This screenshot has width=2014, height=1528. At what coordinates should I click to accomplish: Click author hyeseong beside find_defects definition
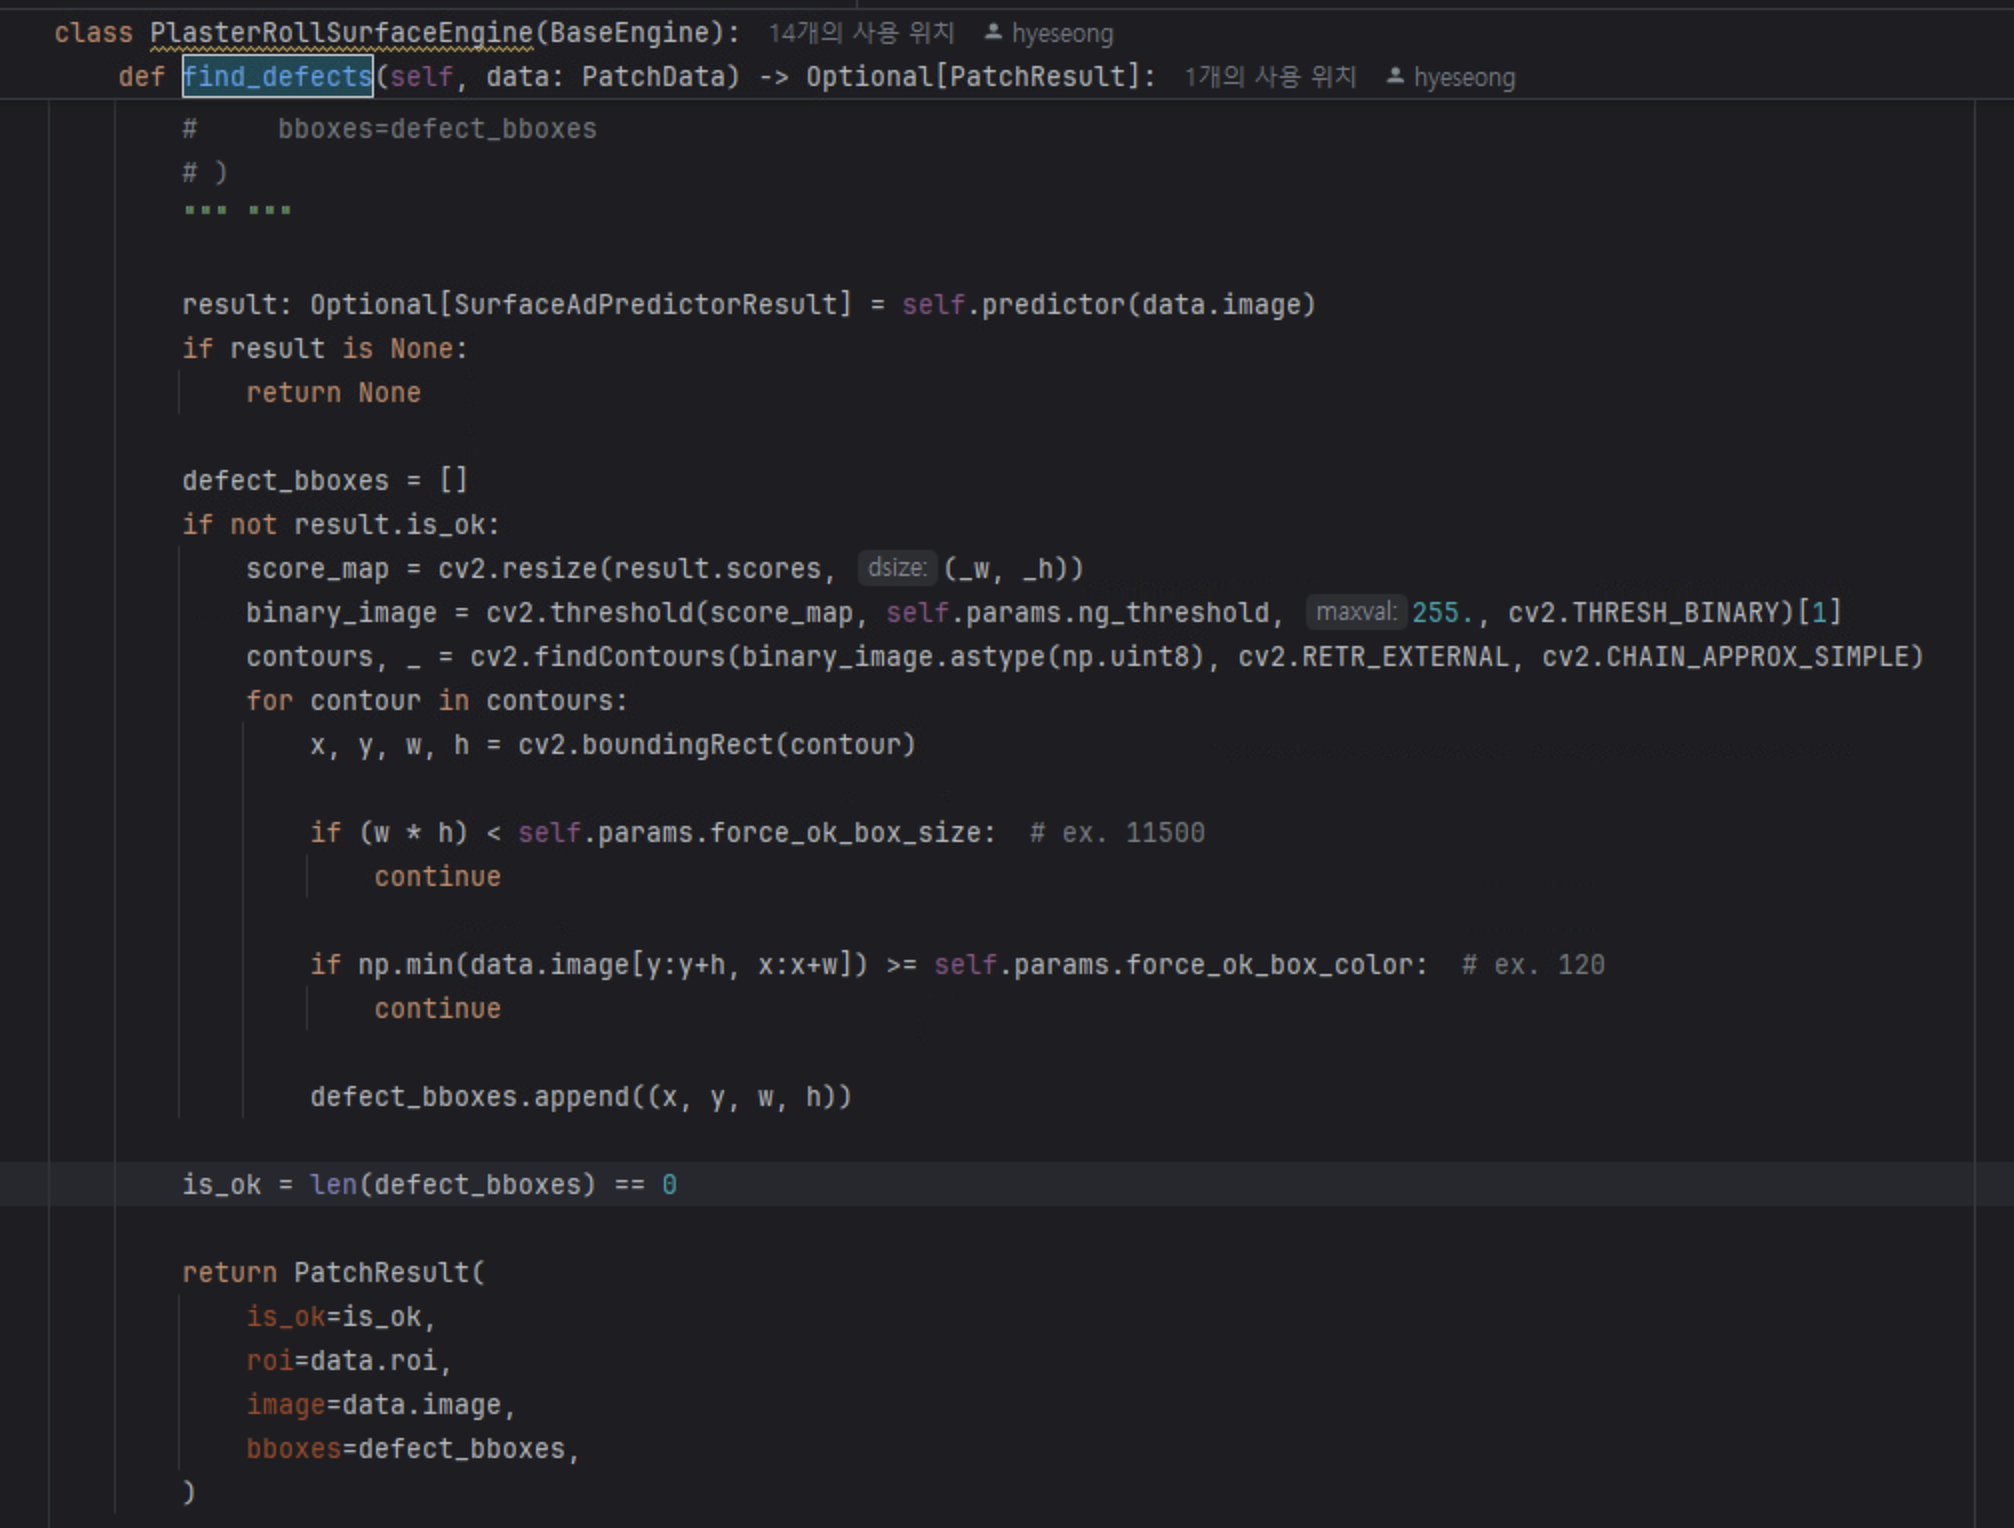click(x=1464, y=77)
